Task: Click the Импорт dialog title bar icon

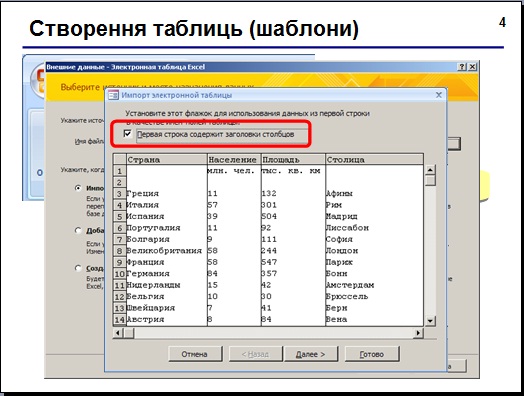Action: pos(114,95)
